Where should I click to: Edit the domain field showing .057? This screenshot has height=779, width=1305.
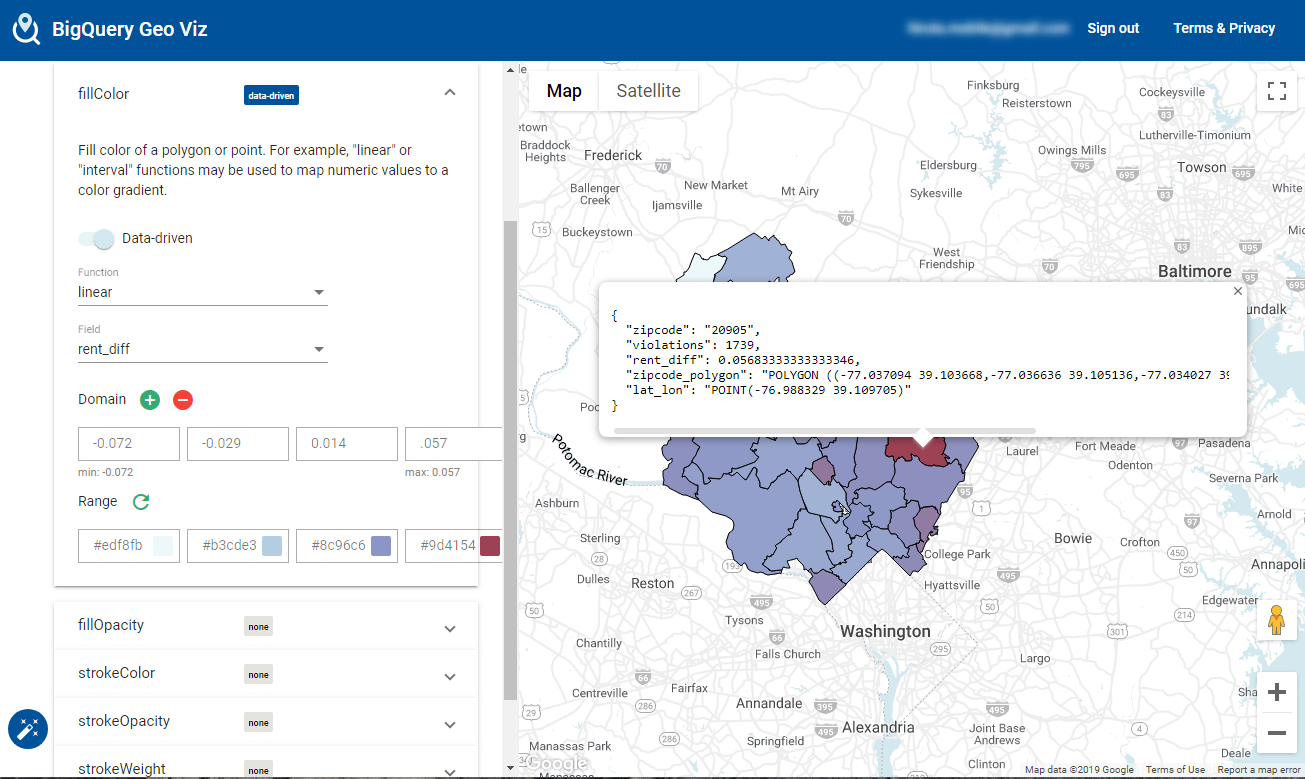tap(453, 444)
